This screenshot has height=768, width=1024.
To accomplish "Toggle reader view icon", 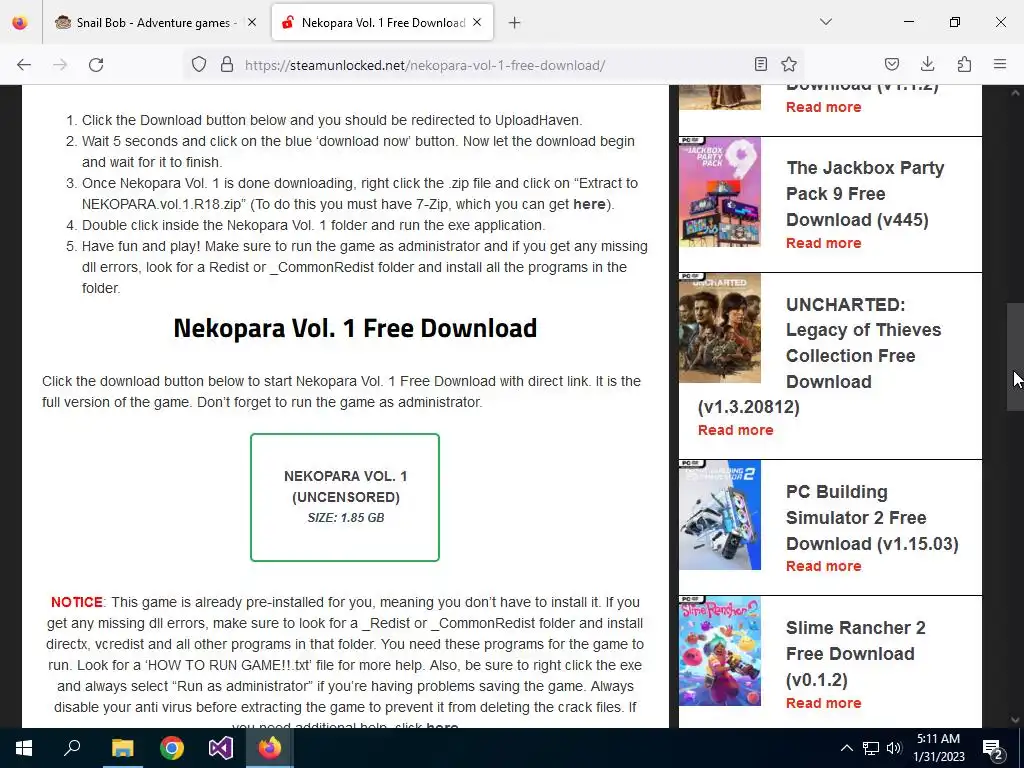I will 761,65.
